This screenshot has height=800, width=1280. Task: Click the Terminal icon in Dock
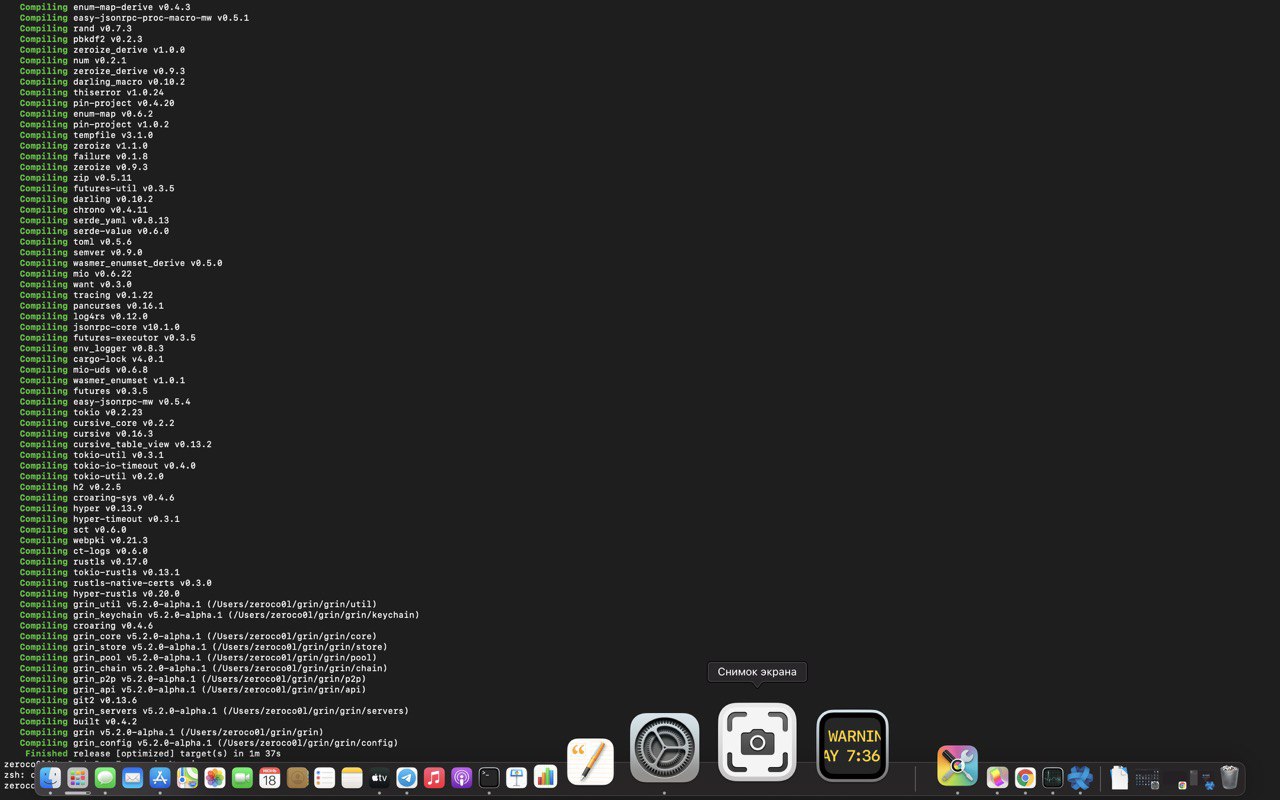click(489, 777)
